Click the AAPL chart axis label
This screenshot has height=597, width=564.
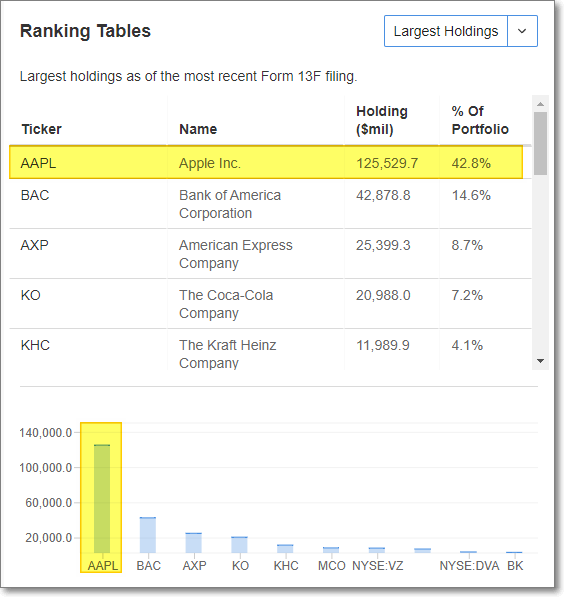(x=103, y=566)
